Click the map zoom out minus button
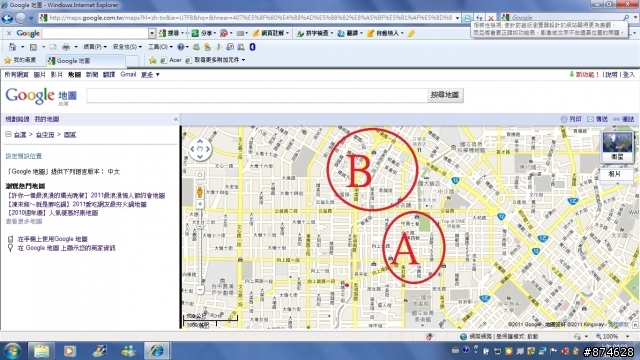640x360 pixels. click(x=200, y=290)
